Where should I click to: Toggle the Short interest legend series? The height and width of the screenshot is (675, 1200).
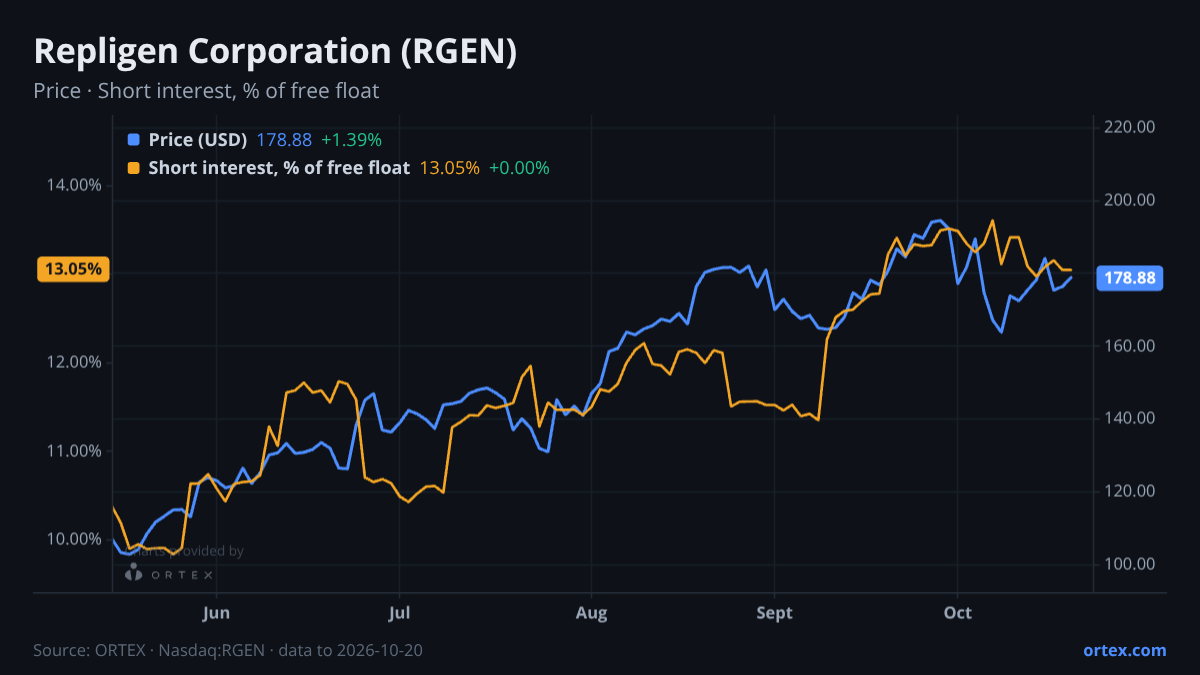[279, 168]
